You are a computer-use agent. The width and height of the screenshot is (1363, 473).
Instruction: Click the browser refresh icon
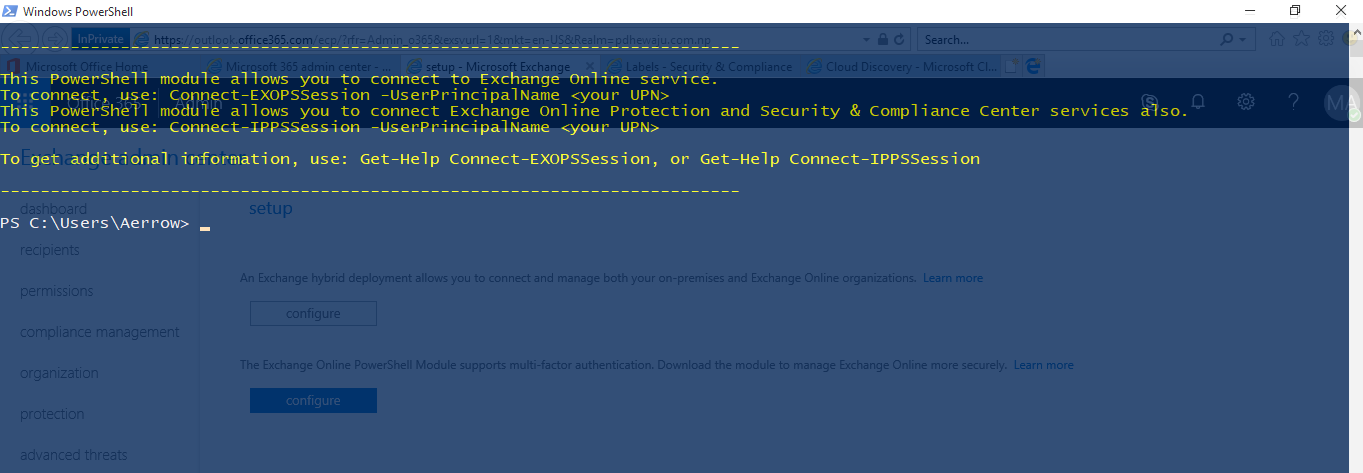[899, 39]
